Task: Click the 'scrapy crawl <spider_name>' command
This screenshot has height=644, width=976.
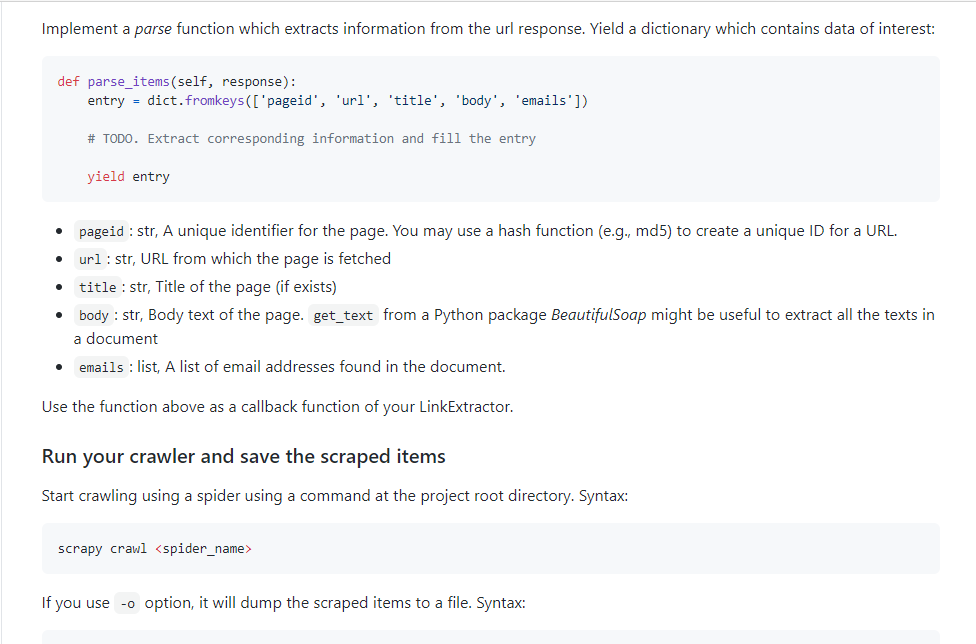Action: 155,549
